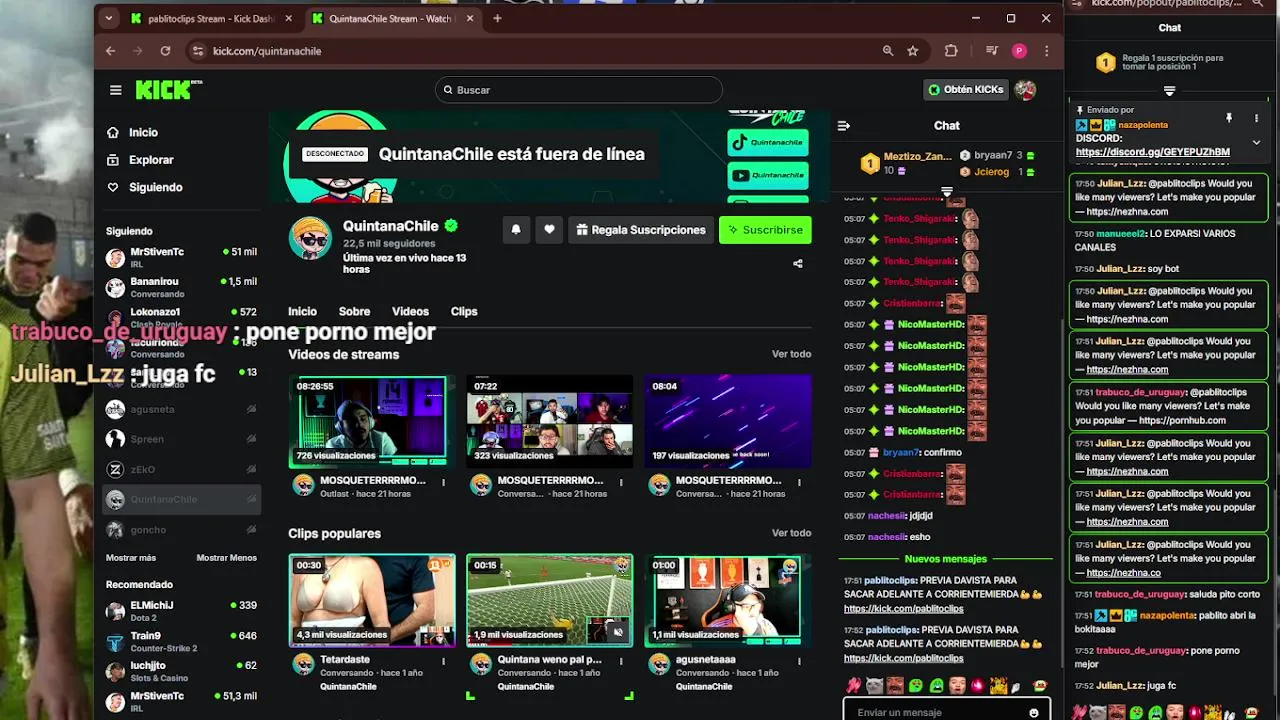Open options for the 726 visualizaciones video
This screenshot has height=720, width=1280.
[443, 482]
